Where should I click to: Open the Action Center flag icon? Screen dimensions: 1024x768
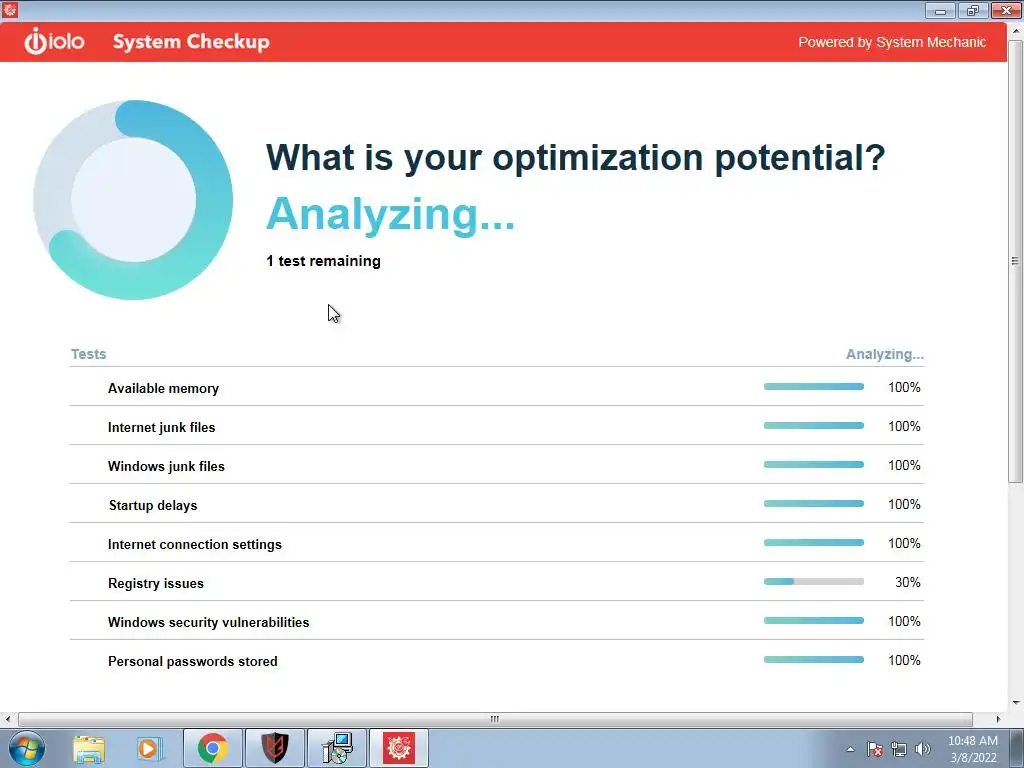[874, 749]
